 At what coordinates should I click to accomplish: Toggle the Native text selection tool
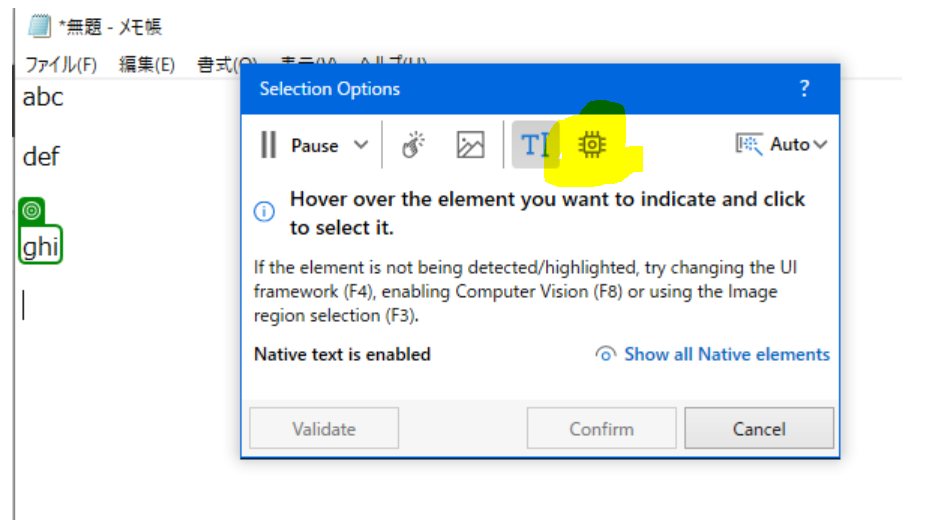(535, 145)
